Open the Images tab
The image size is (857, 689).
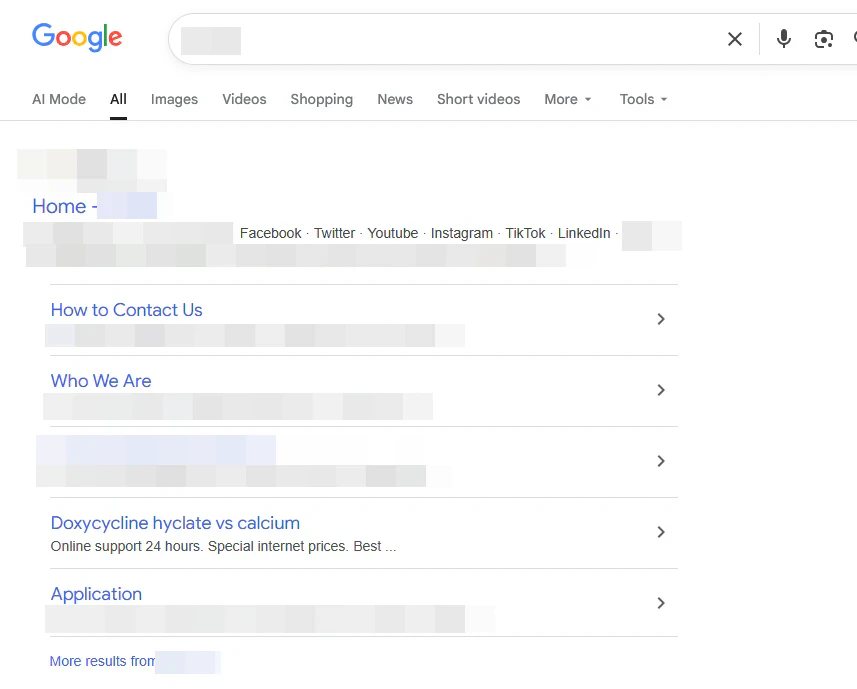click(x=174, y=99)
